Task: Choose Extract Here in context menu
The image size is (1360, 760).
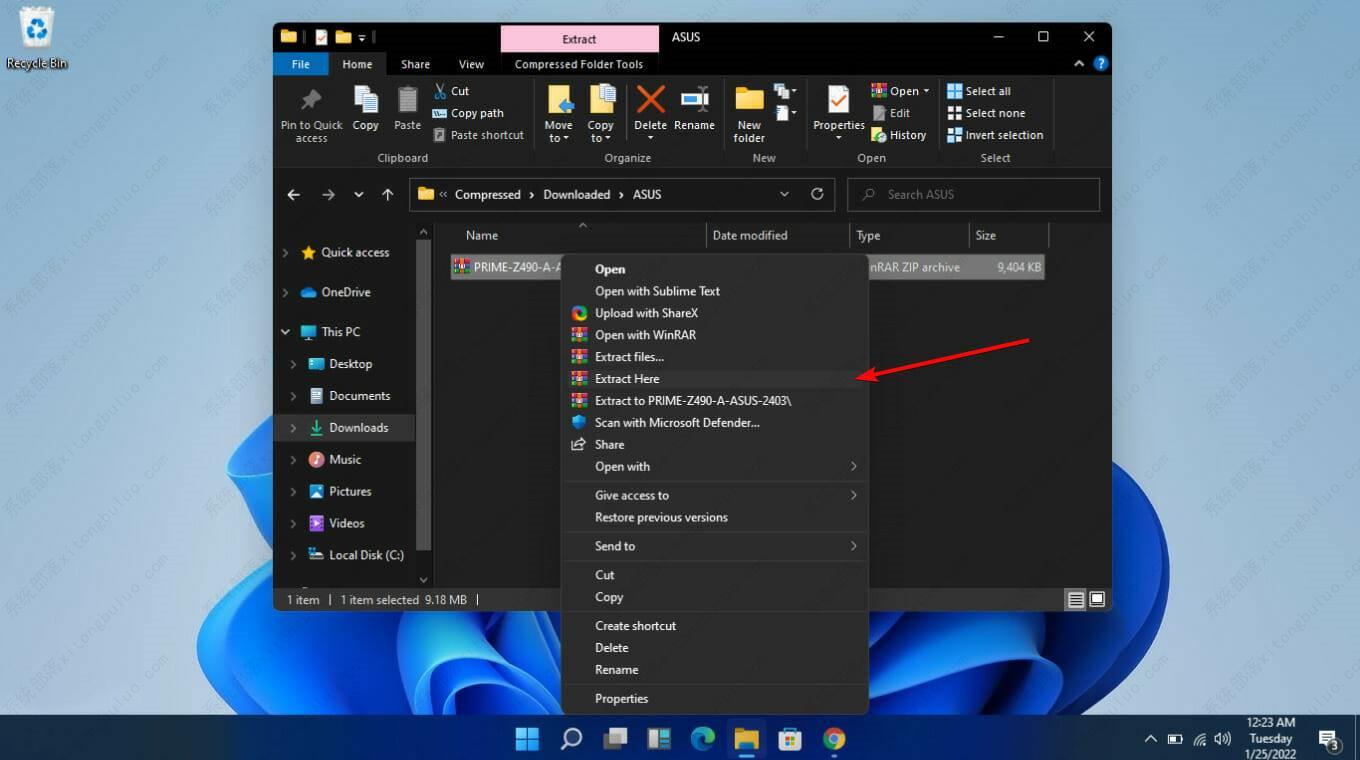Action: click(x=627, y=379)
